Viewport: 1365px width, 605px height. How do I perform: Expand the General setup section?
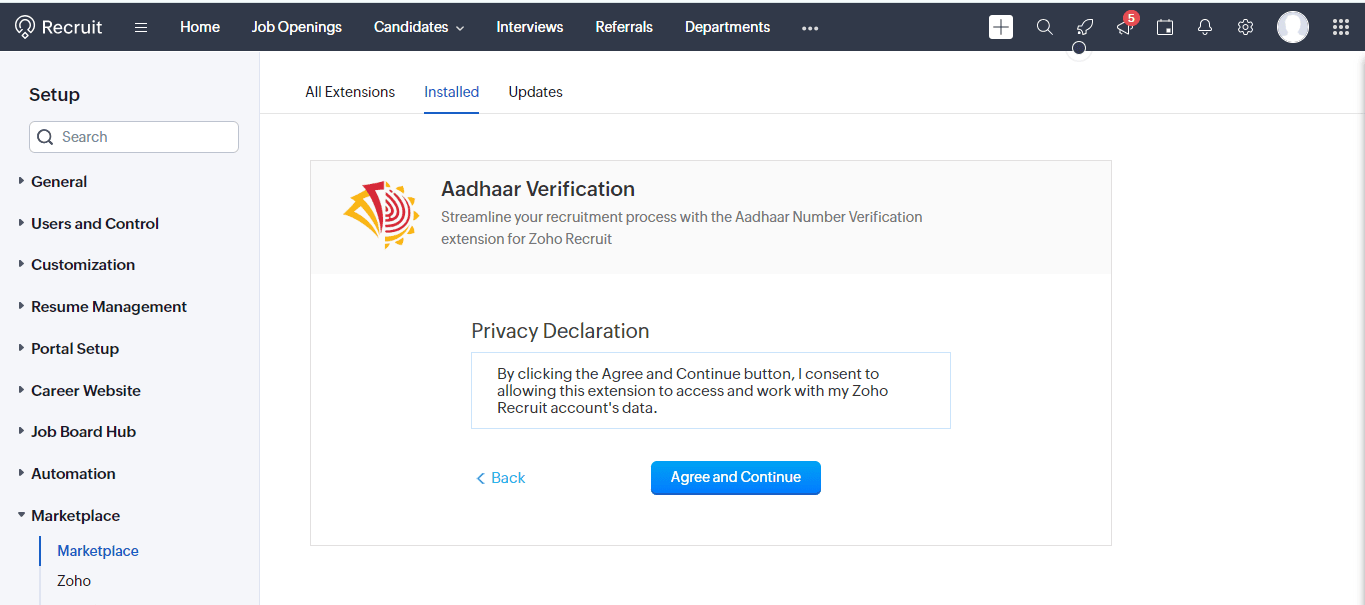click(59, 182)
